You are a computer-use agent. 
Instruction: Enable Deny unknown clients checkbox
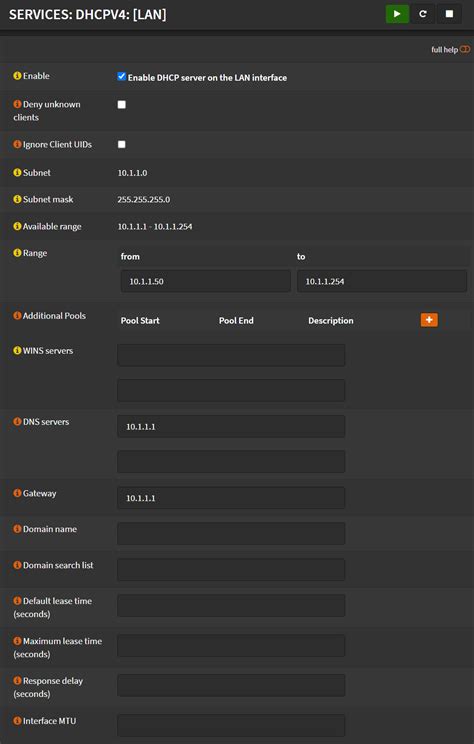121,104
